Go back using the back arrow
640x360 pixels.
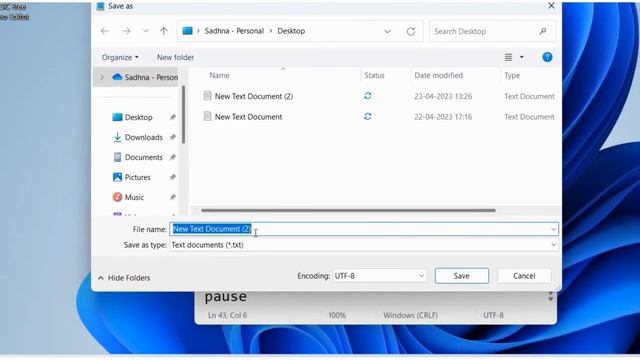tap(104, 31)
